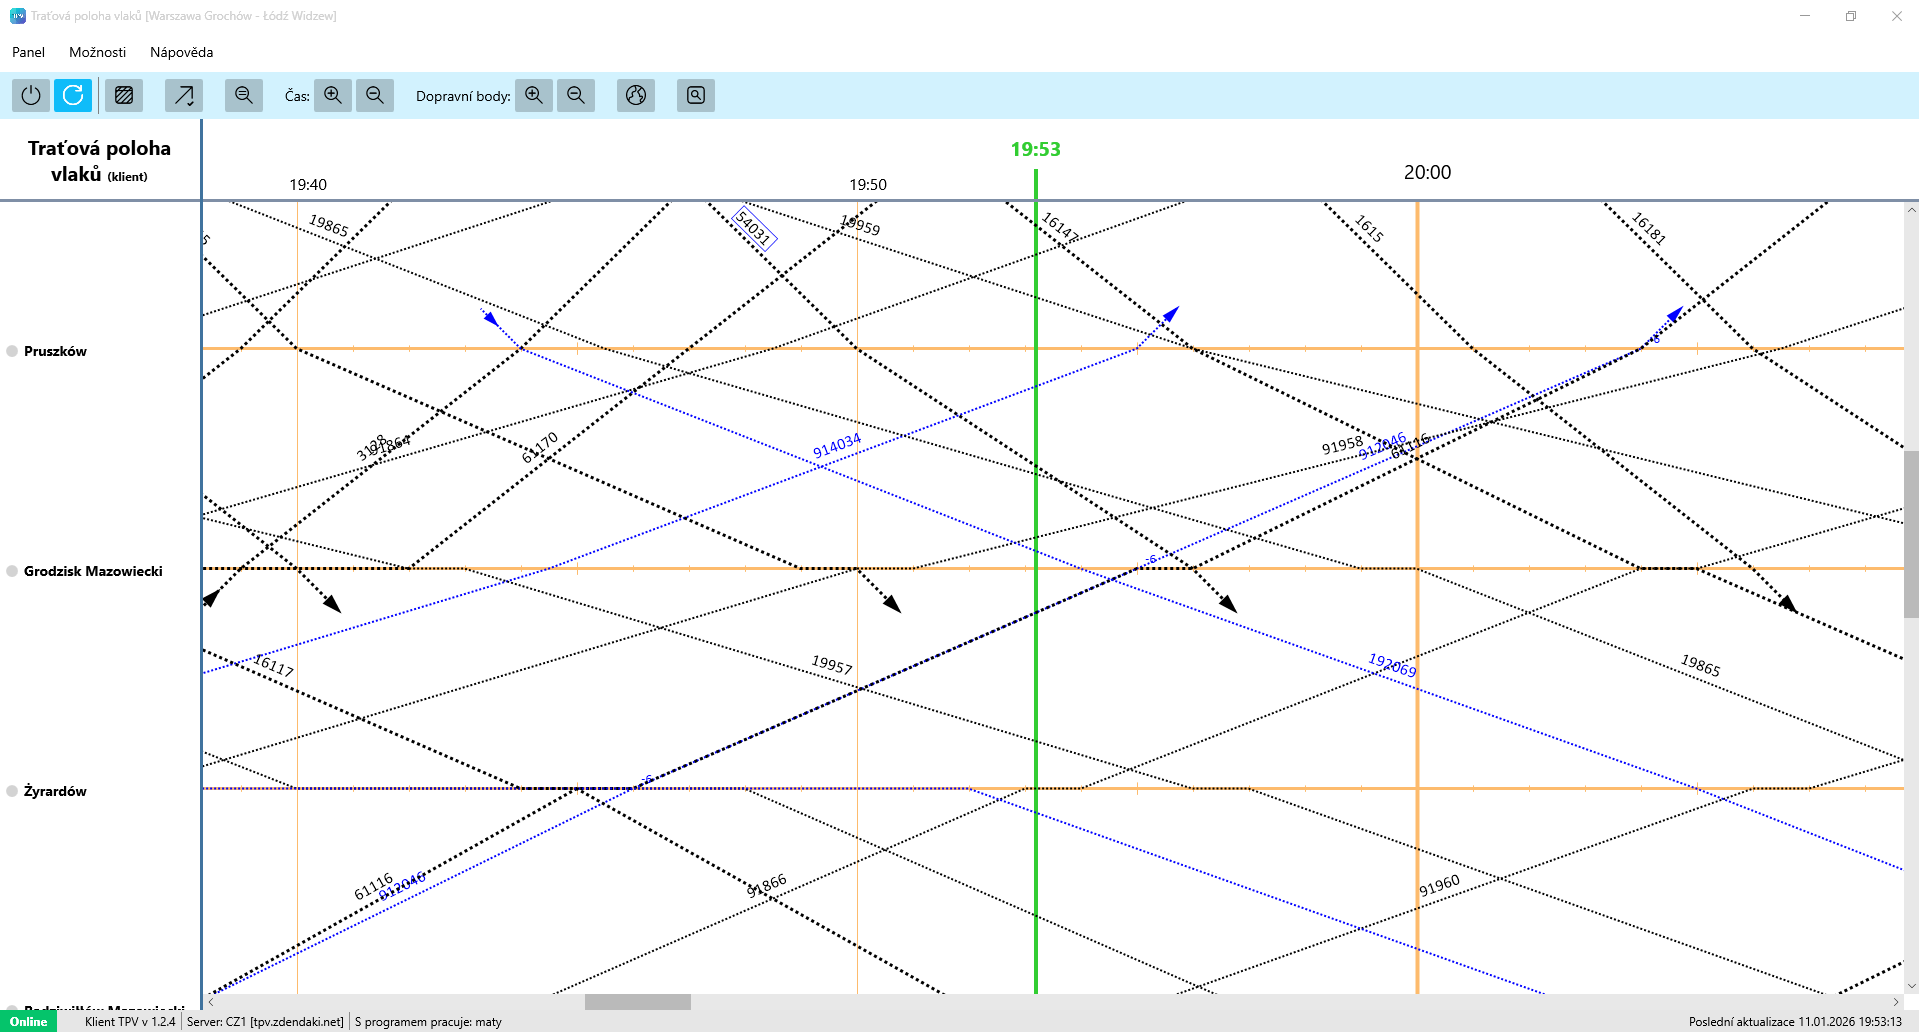Open the Panel menu
Screen dimensions: 1919x1032
(x=28, y=52)
